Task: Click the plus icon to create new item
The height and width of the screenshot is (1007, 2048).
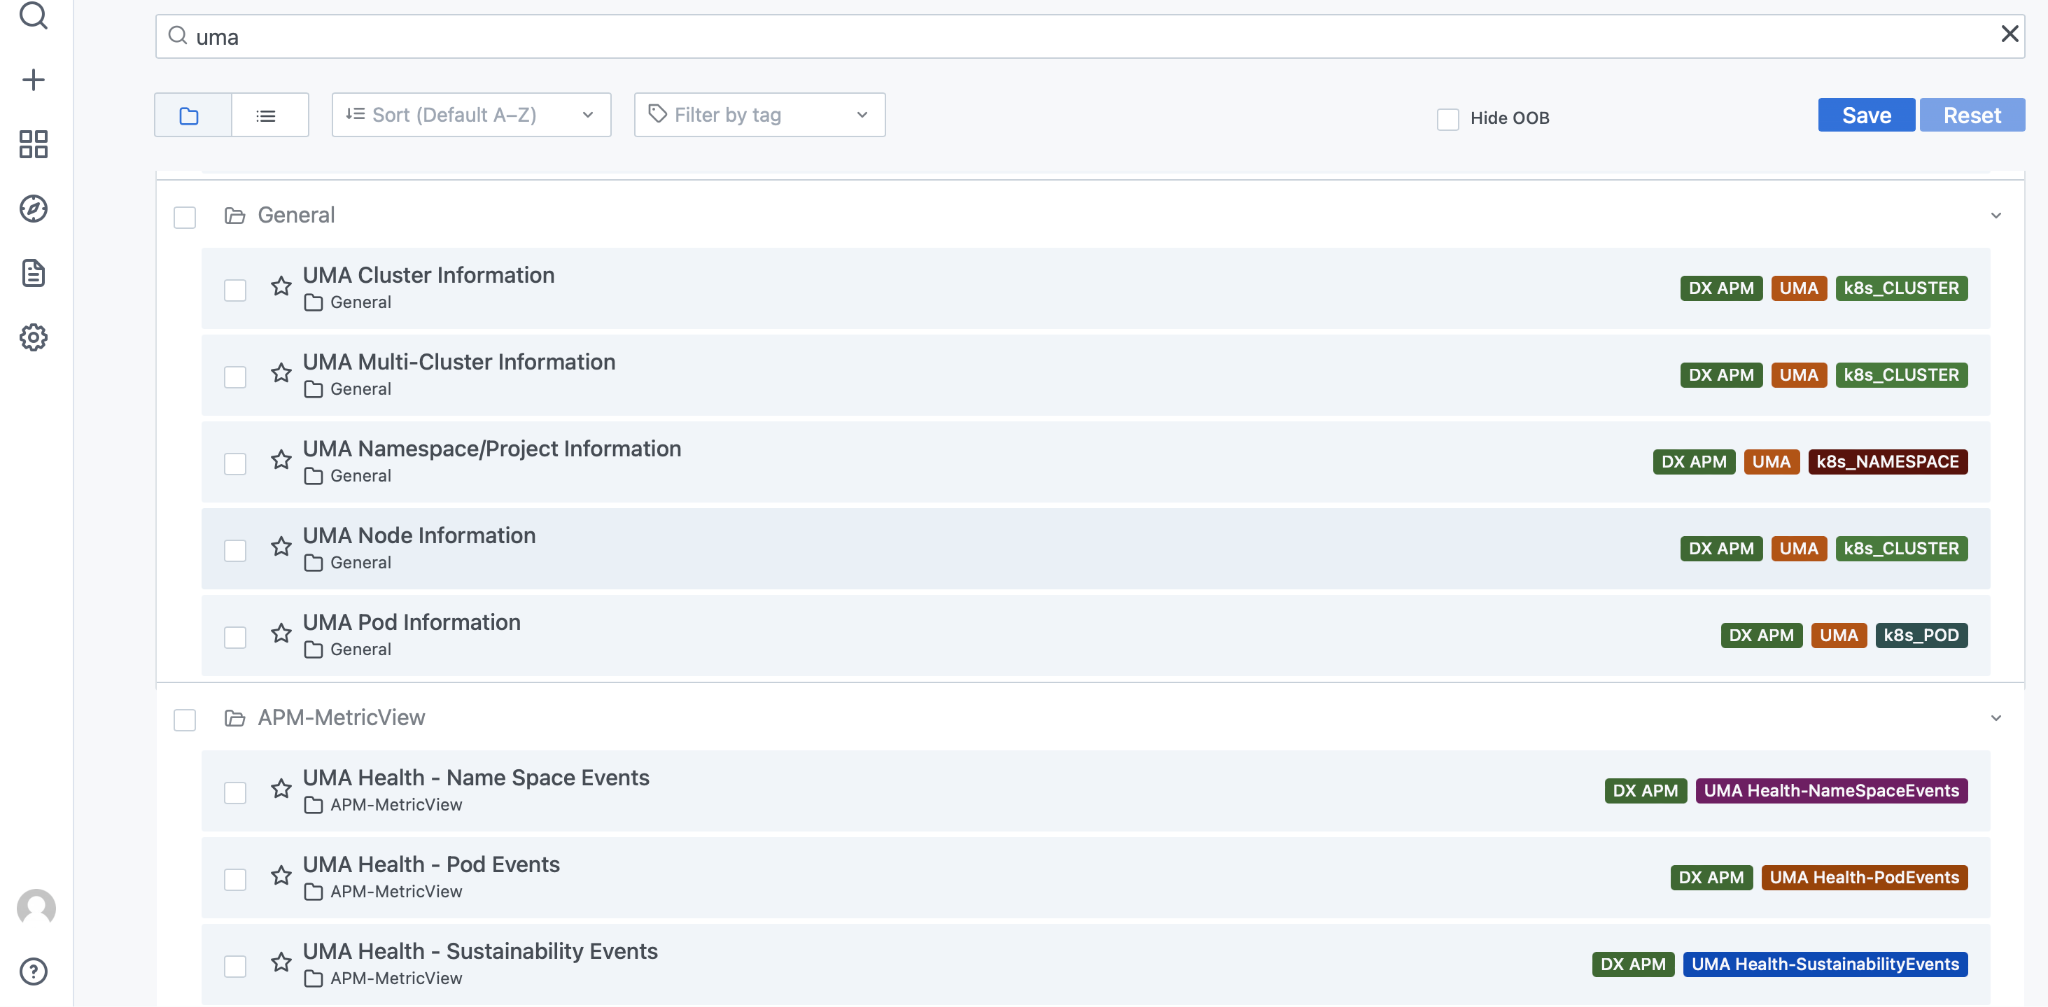Action: tap(34, 79)
